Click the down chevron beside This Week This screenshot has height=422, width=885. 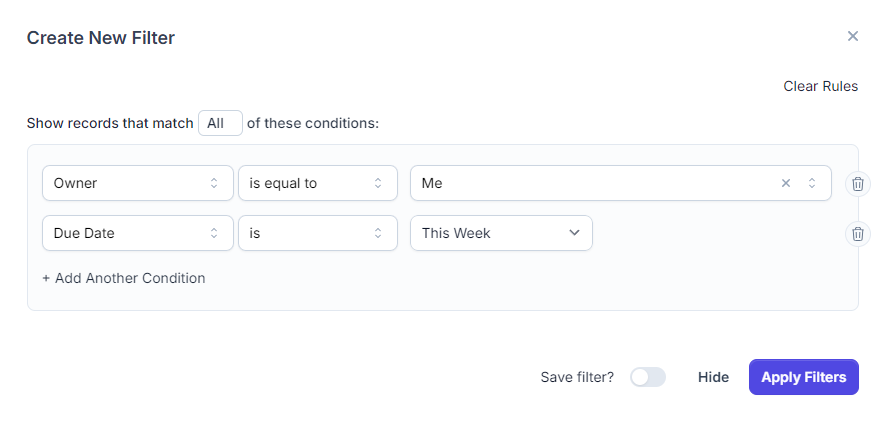click(575, 233)
